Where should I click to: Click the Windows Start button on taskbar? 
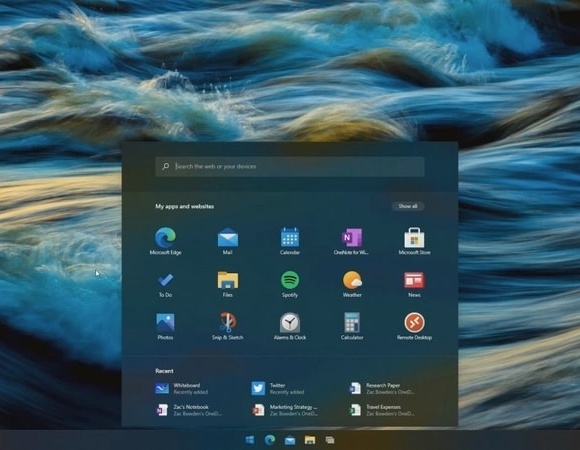250,440
